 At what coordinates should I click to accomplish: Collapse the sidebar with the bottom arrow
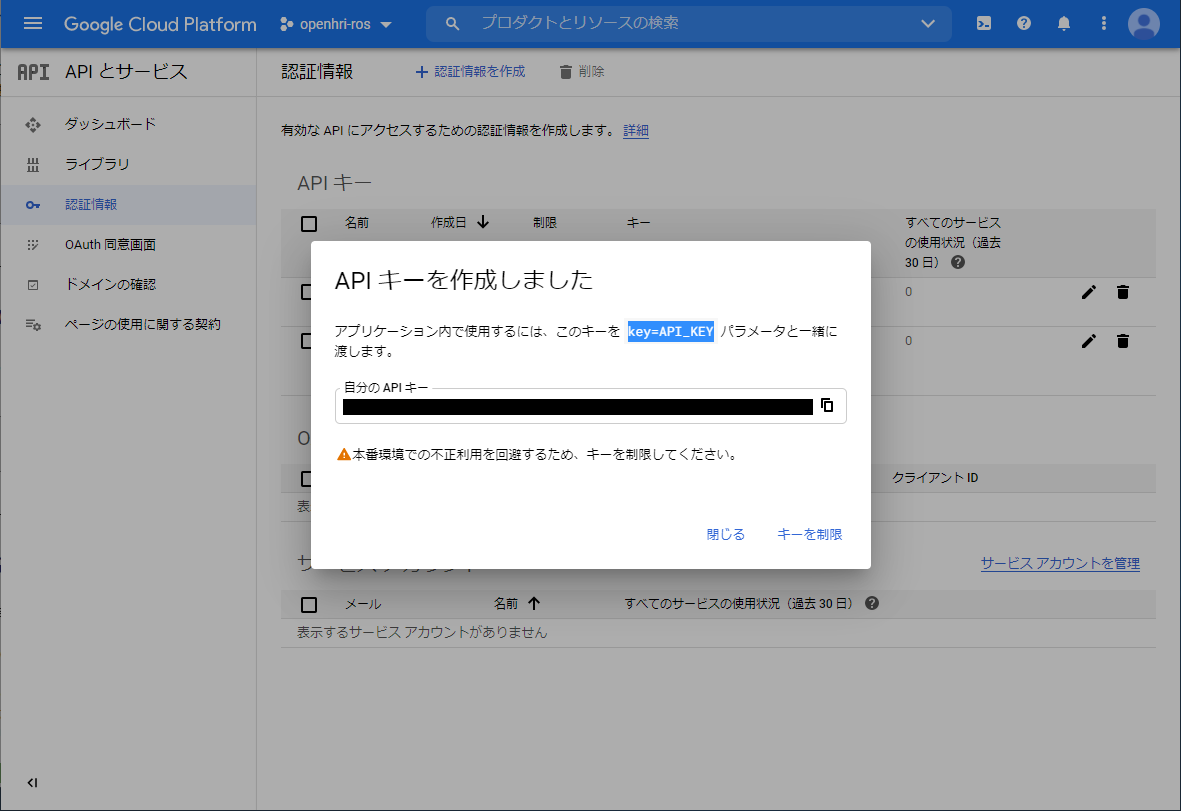pyautogui.click(x=32, y=782)
